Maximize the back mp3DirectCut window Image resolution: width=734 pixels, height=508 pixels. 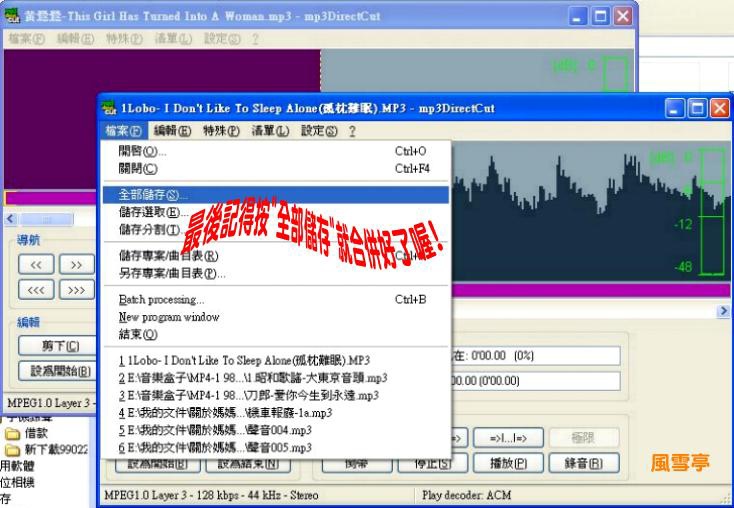600,17
